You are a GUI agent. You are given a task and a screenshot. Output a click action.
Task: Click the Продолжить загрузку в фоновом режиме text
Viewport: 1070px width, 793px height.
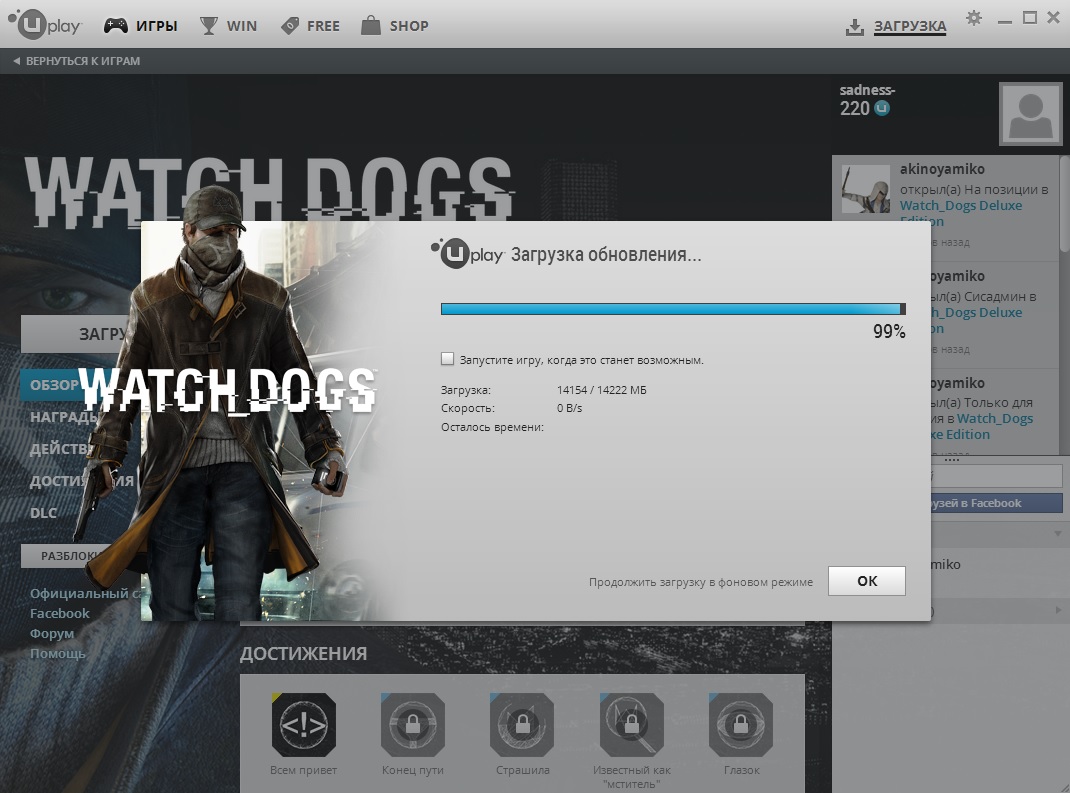coord(701,582)
